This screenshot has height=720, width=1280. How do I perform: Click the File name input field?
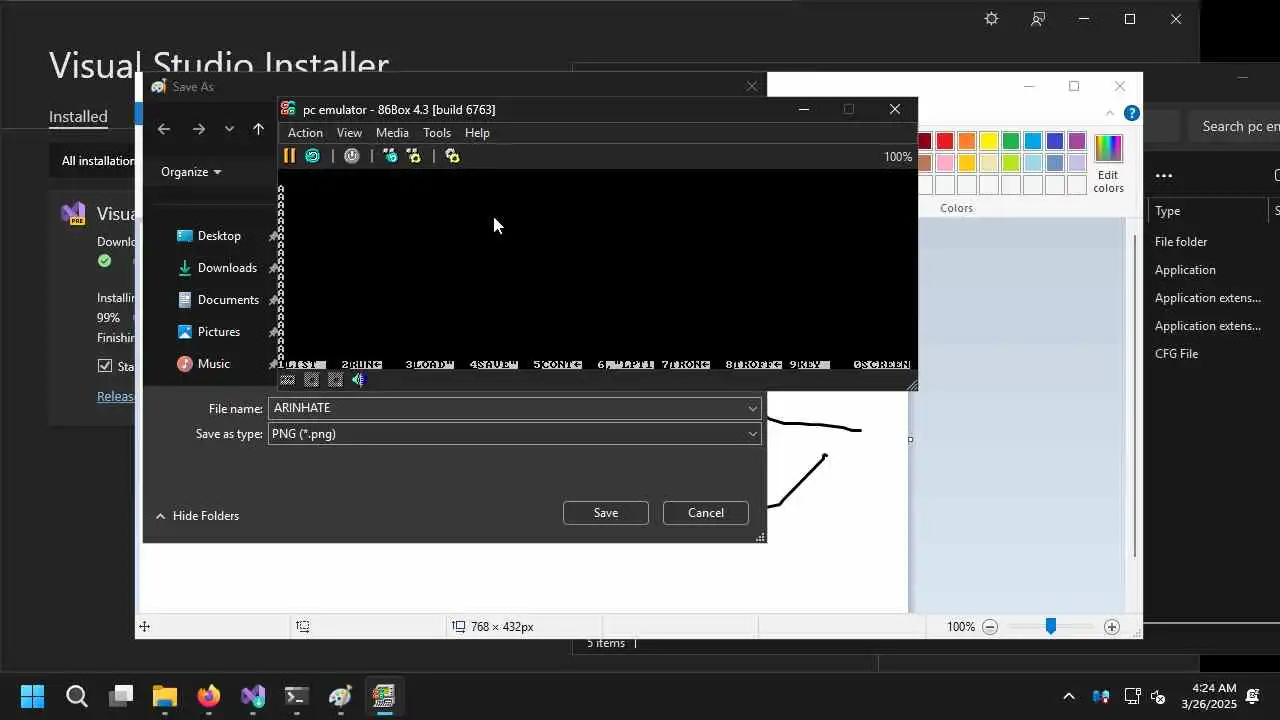point(506,408)
